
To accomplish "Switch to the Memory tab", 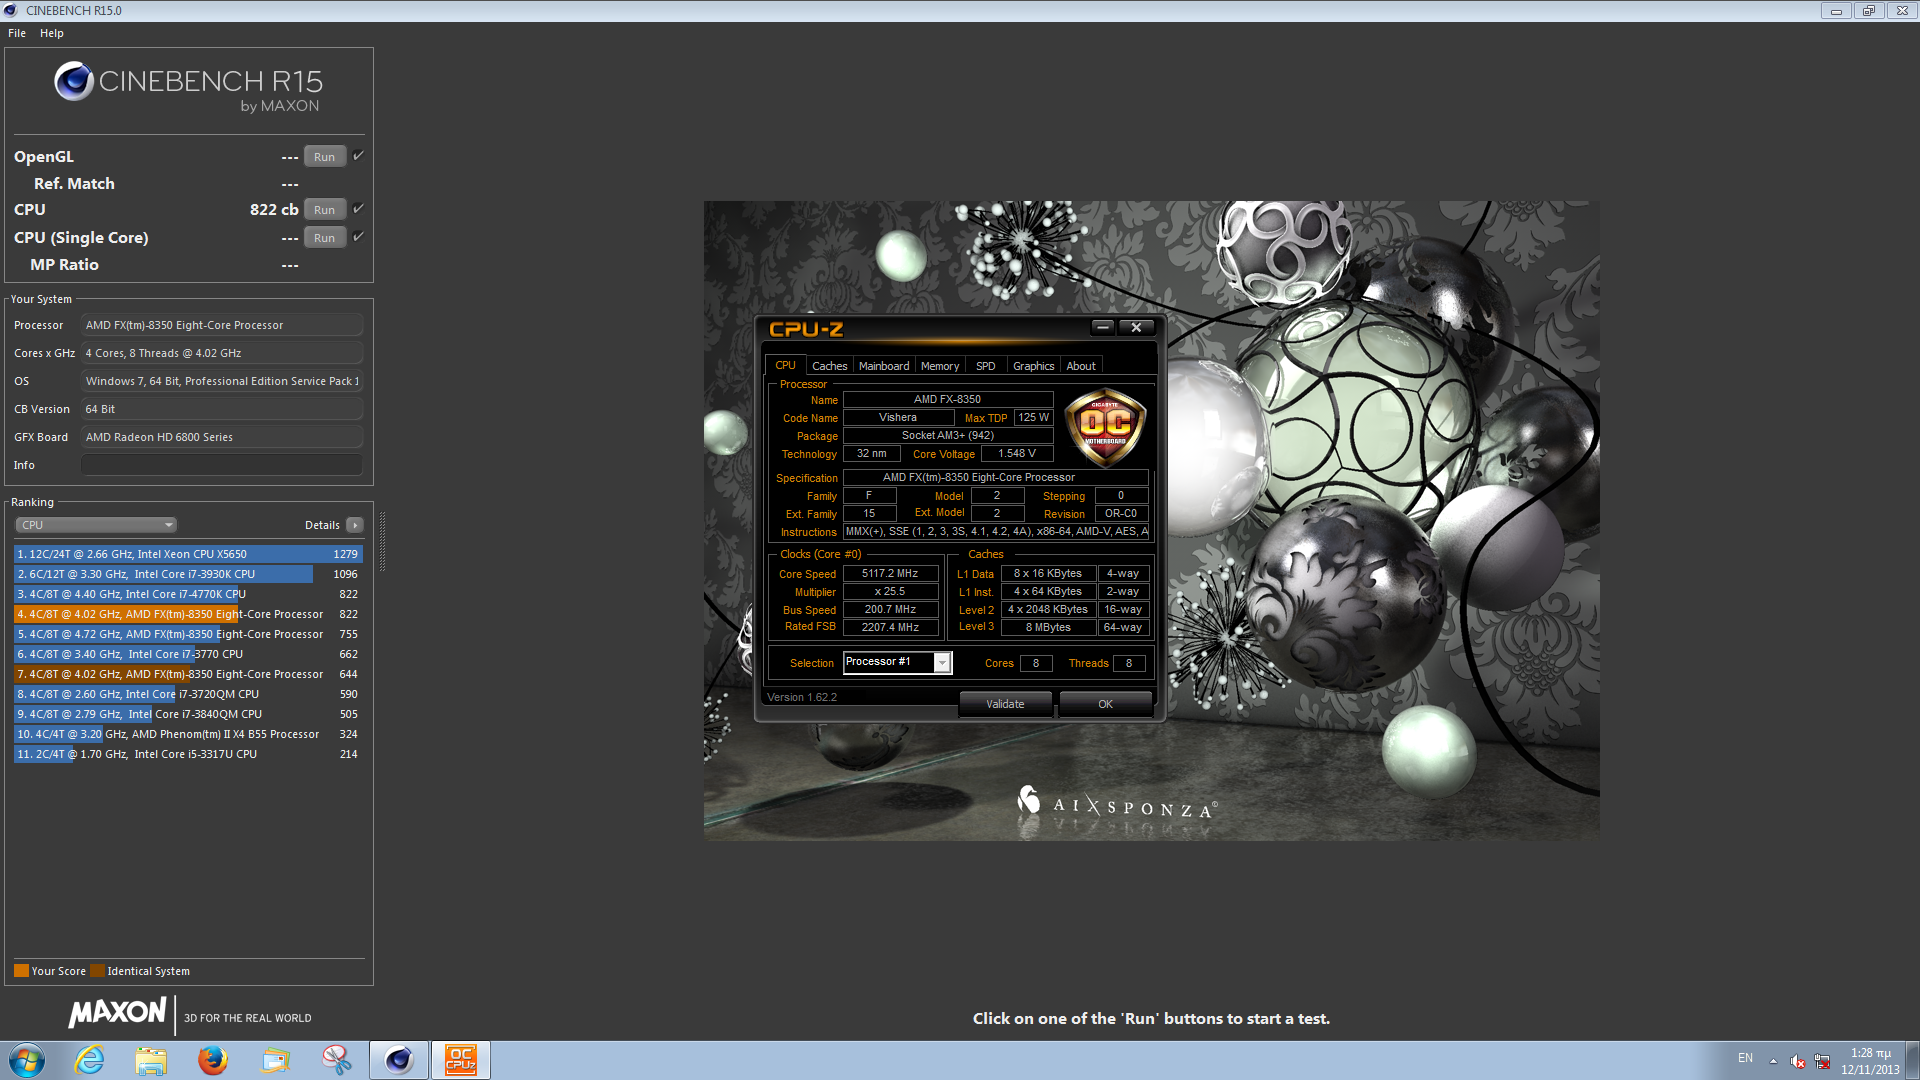I will [940, 366].
